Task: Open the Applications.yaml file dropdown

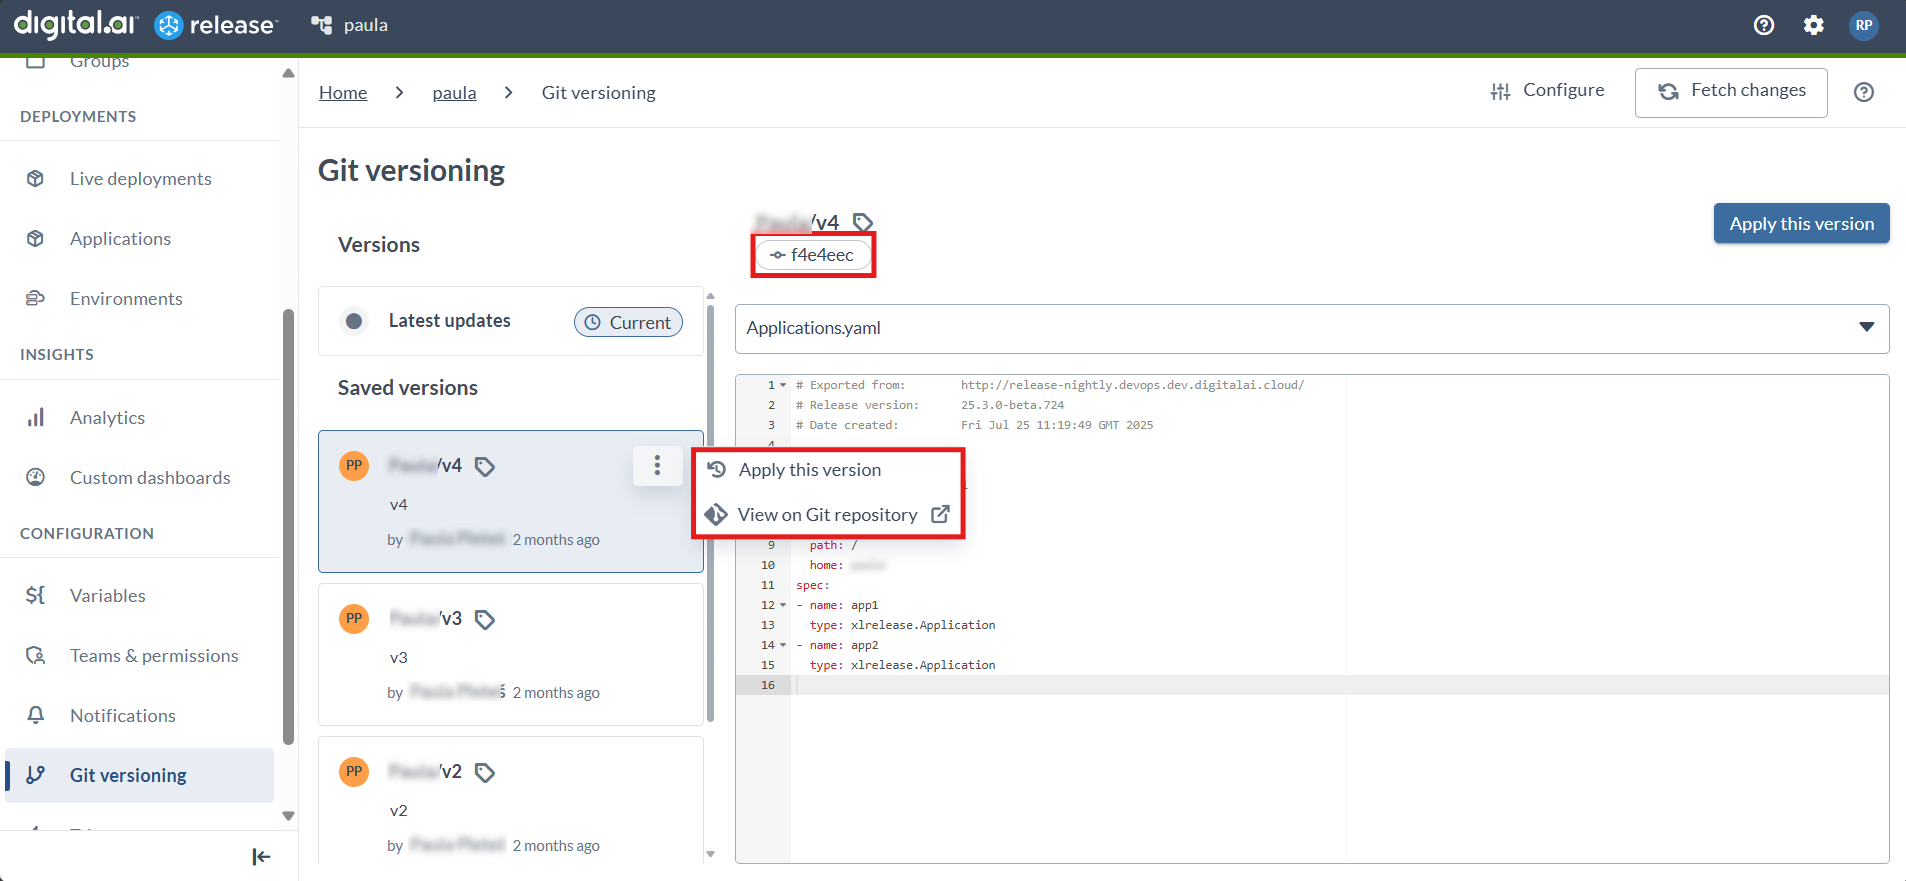Action: (x=1312, y=328)
